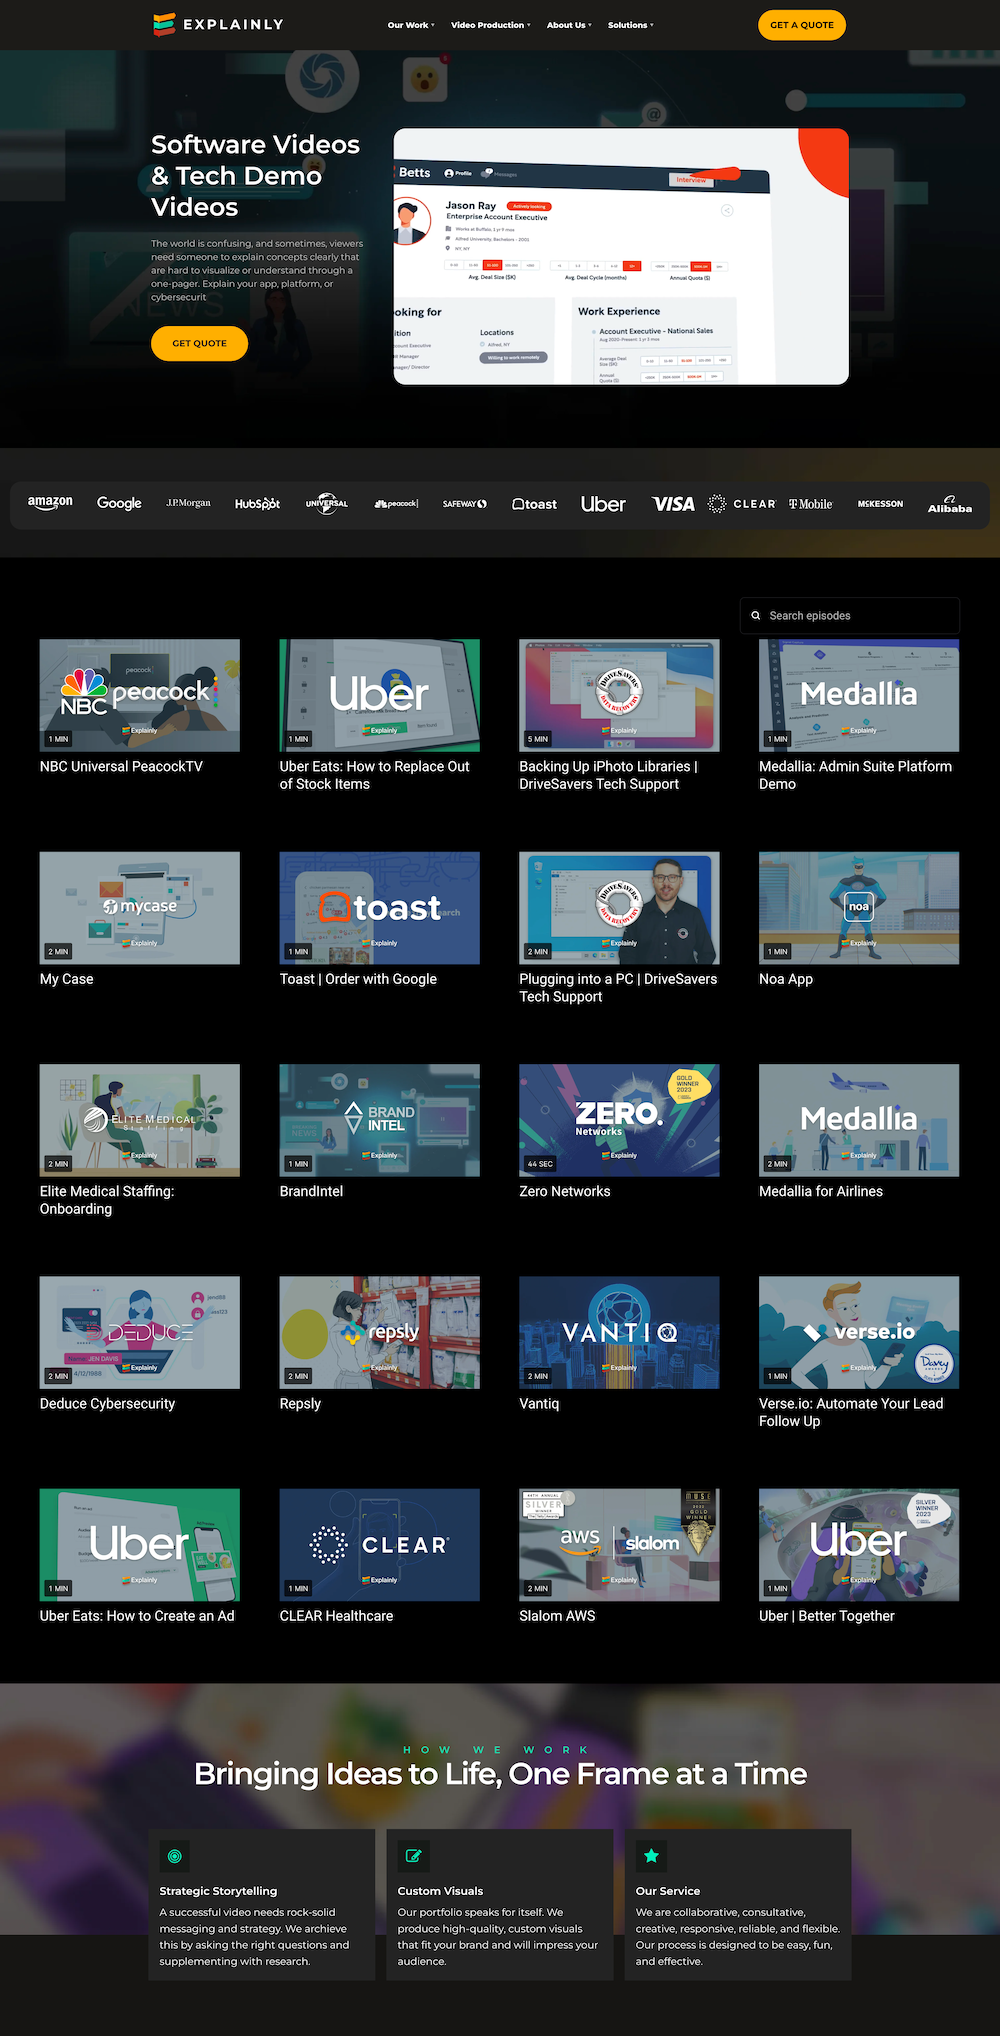The height and width of the screenshot is (2036, 1000).
Task: Open the Repsly video thumbnail
Action: (380, 1332)
